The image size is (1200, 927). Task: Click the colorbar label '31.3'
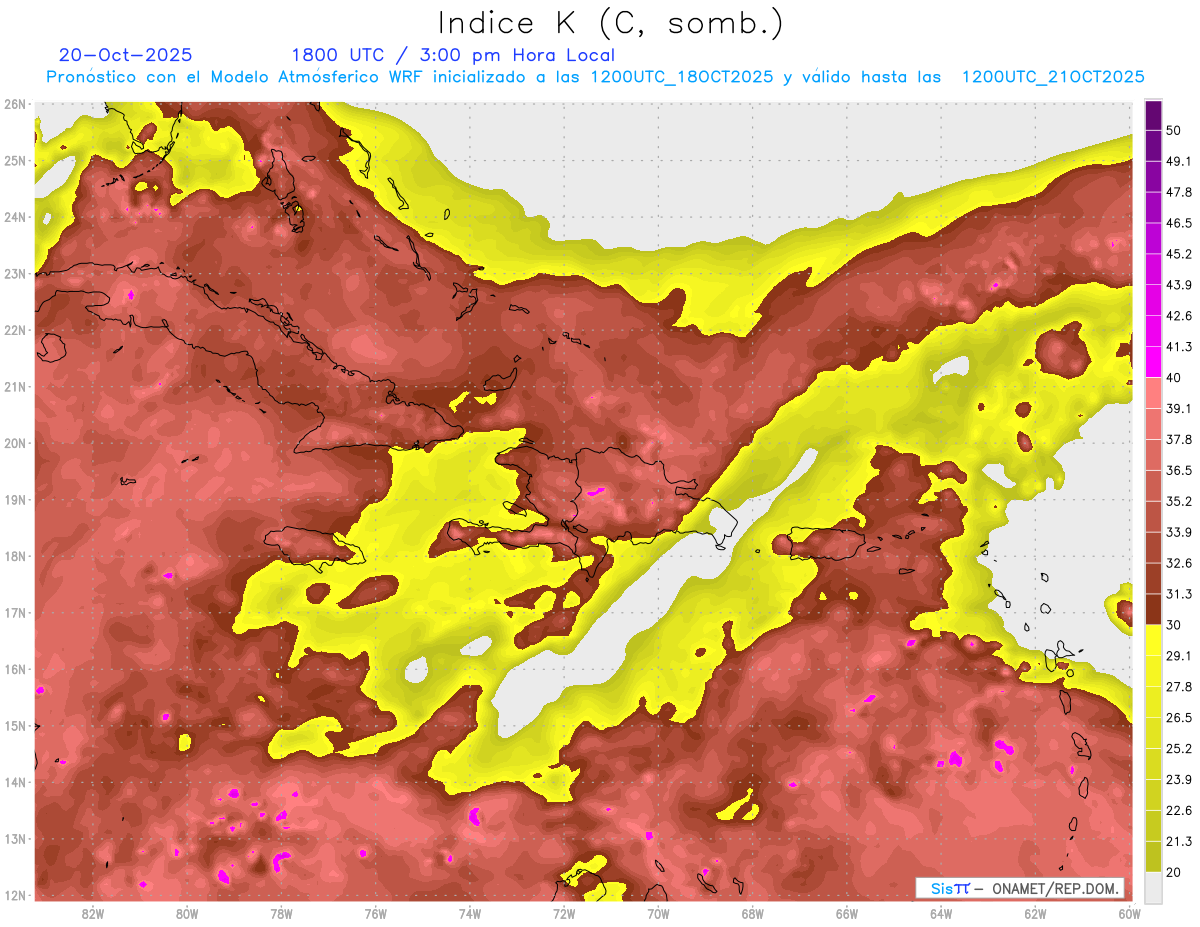coord(1179,594)
